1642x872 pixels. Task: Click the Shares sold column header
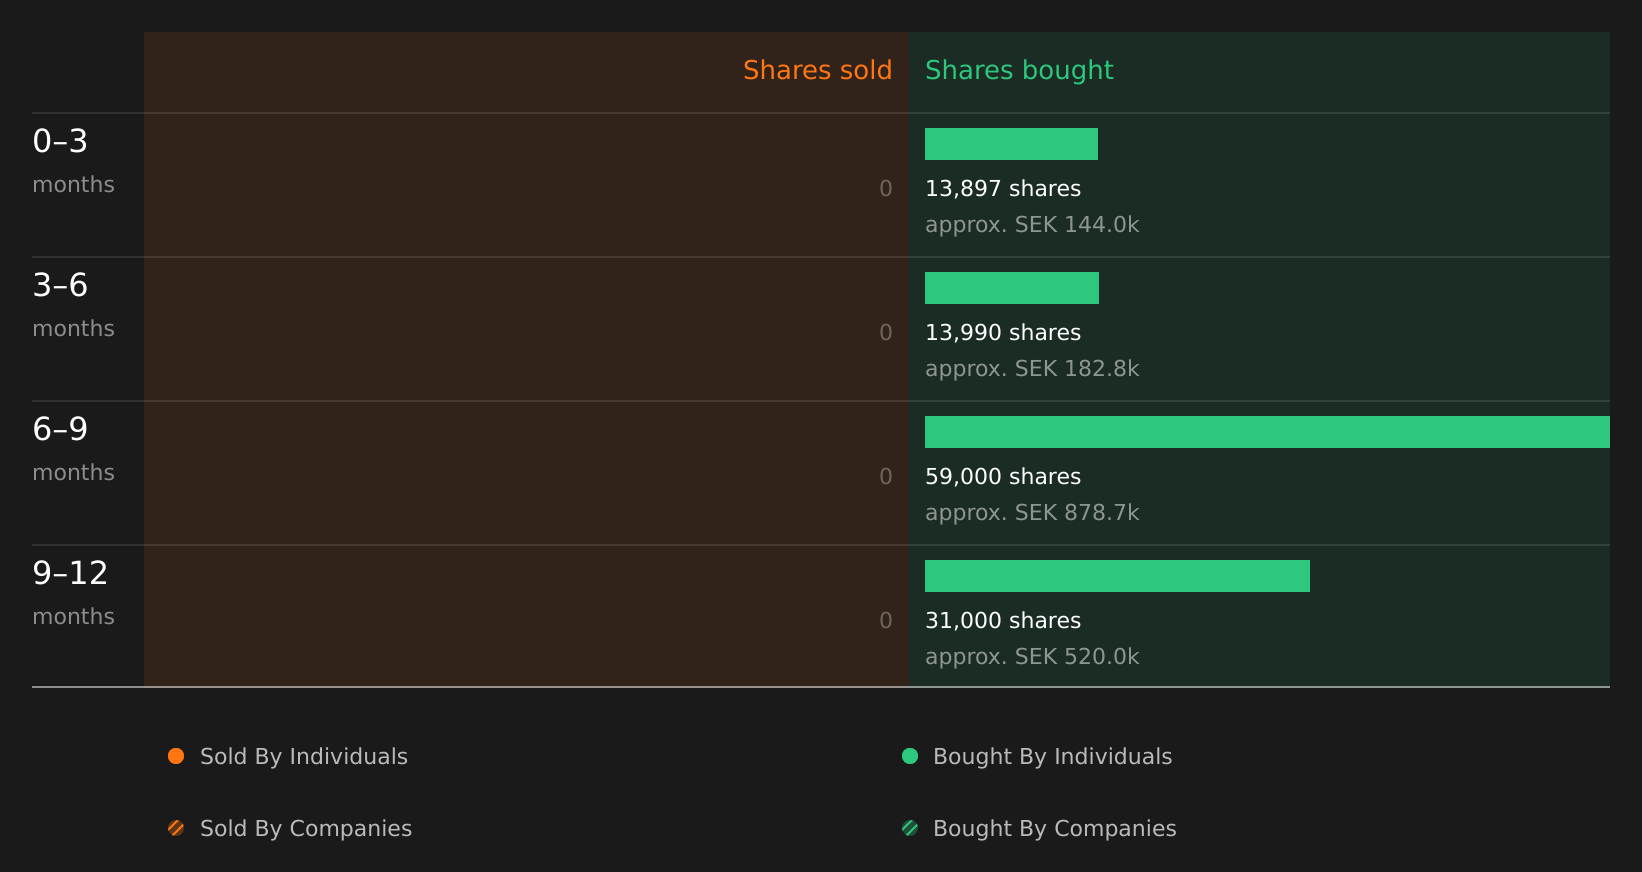coord(817,70)
